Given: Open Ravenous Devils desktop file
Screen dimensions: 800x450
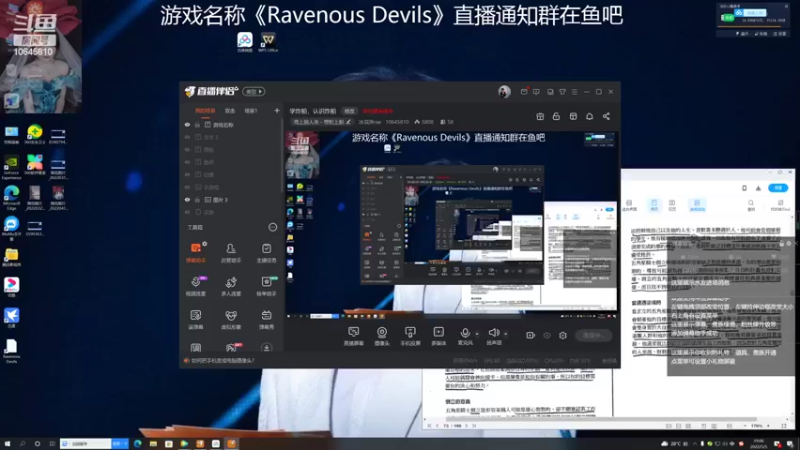Looking at the screenshot, I should pyautogui.click(x=11, y=351).
